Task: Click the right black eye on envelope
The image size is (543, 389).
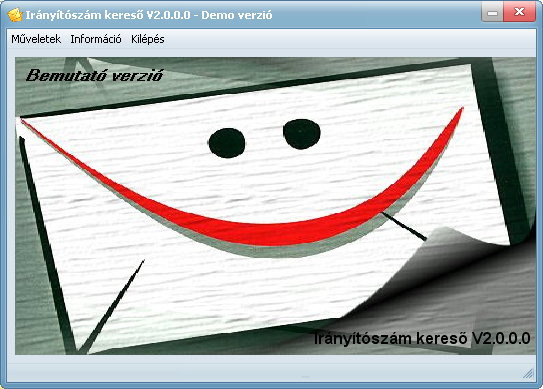Action: (x=302, y=134)
